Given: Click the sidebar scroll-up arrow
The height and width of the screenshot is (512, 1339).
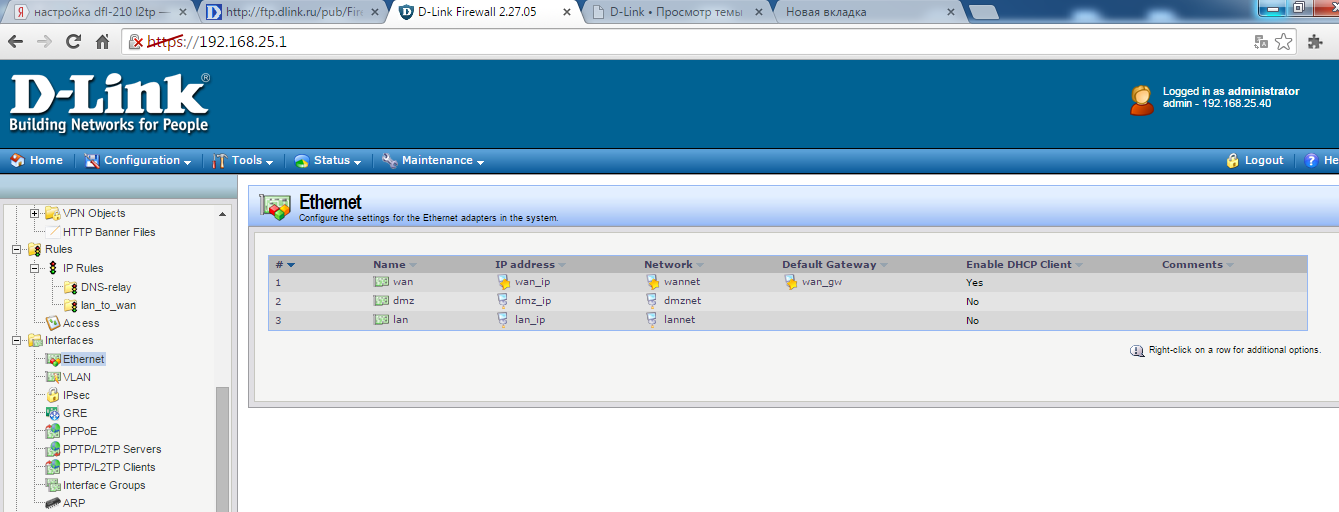Looking at the screenshot, I should [223, 214].
